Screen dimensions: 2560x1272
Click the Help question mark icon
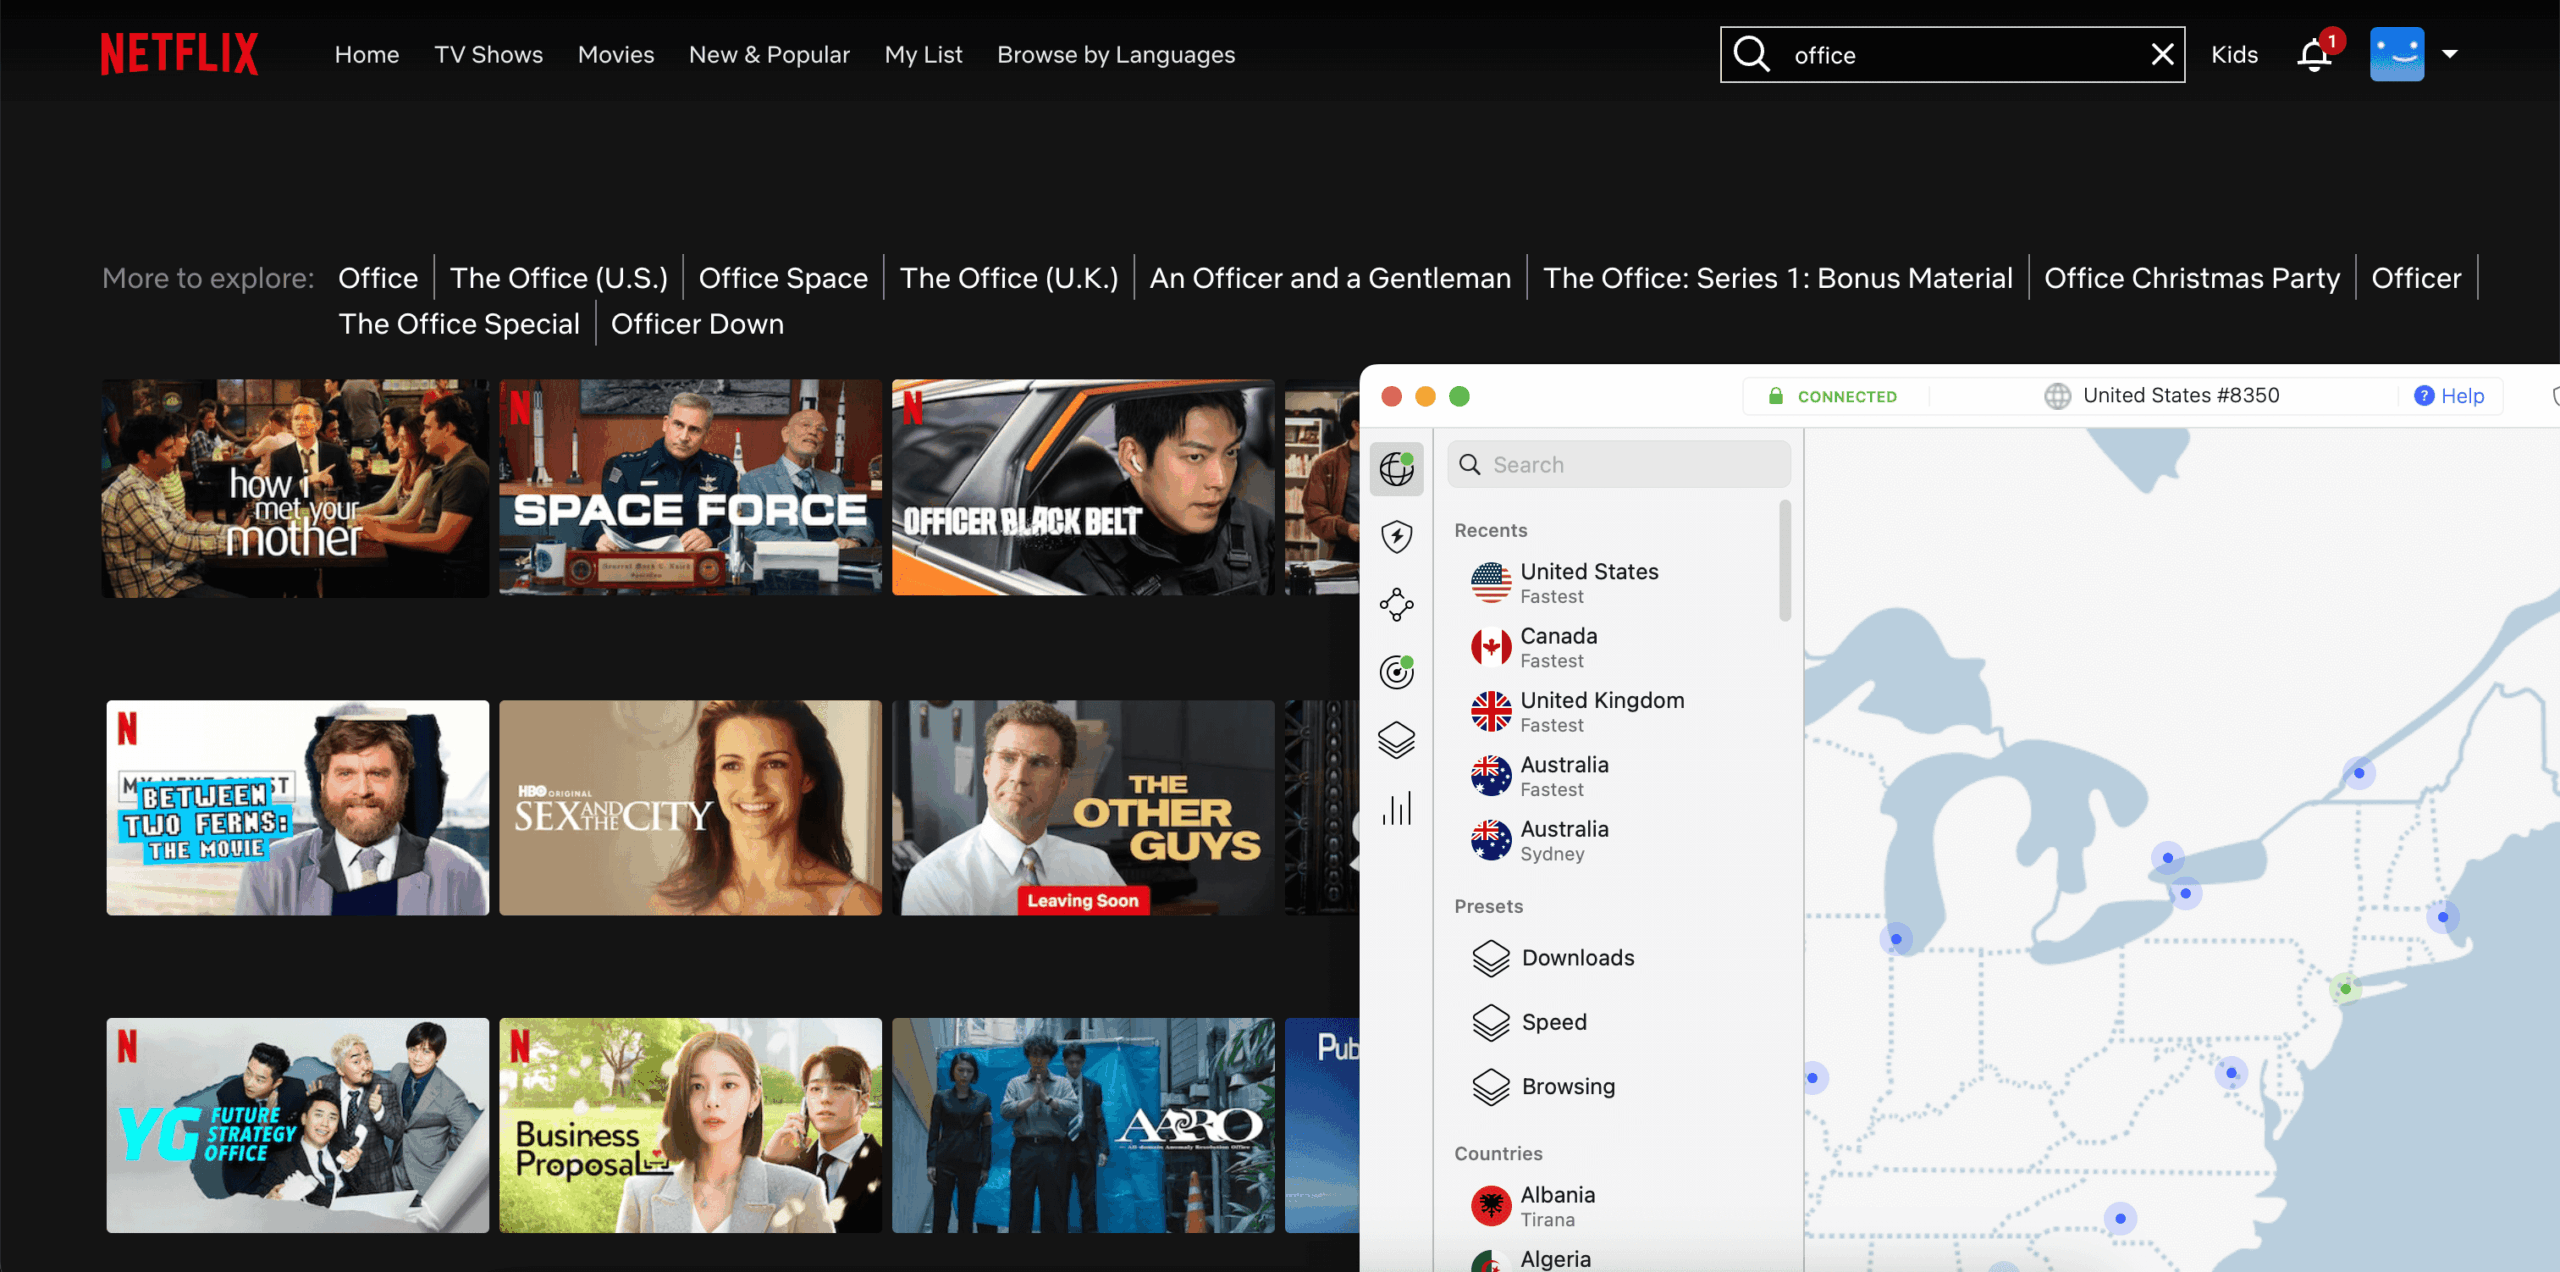tap(2424, 396)
